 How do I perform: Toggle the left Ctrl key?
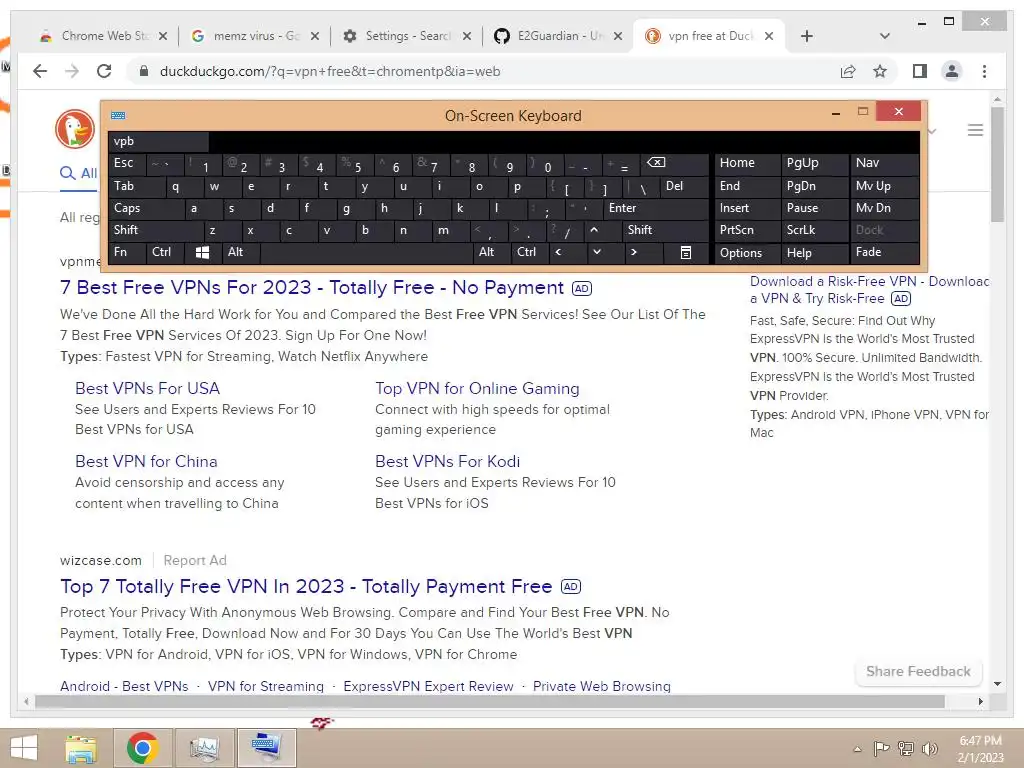click(x=165, y=252)
